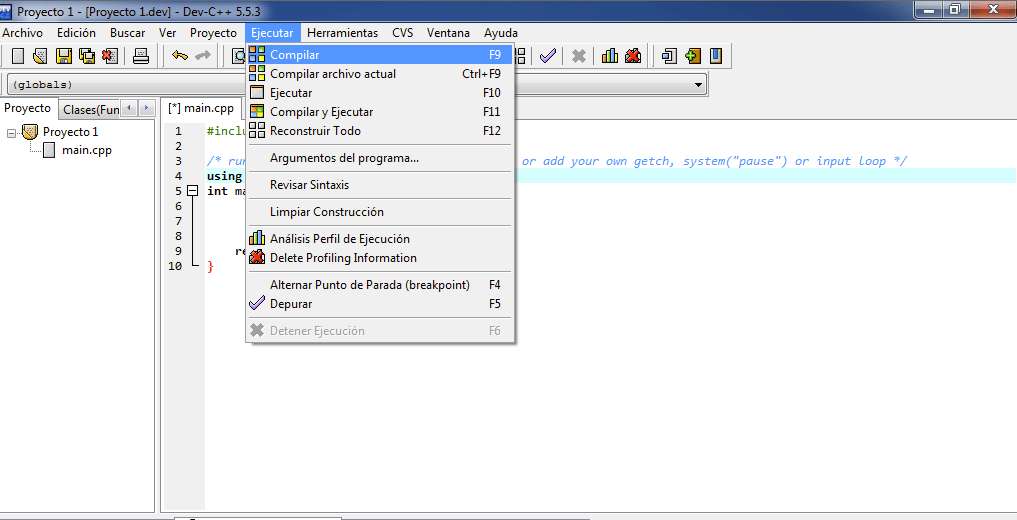Click the Open file toolbar icon

point(40,56)
